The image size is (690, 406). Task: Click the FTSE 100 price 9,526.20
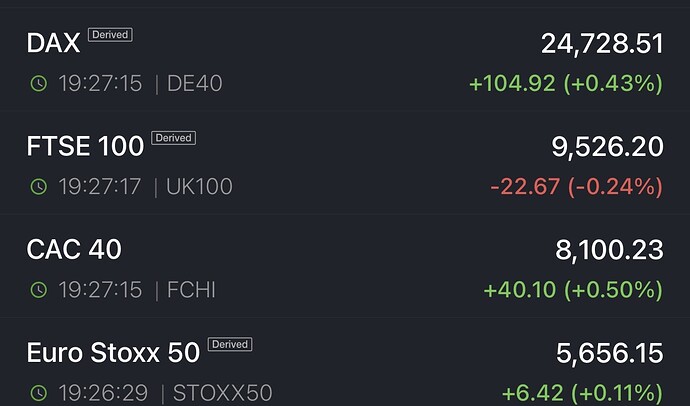pyautogui.click(x=607, y=147)
